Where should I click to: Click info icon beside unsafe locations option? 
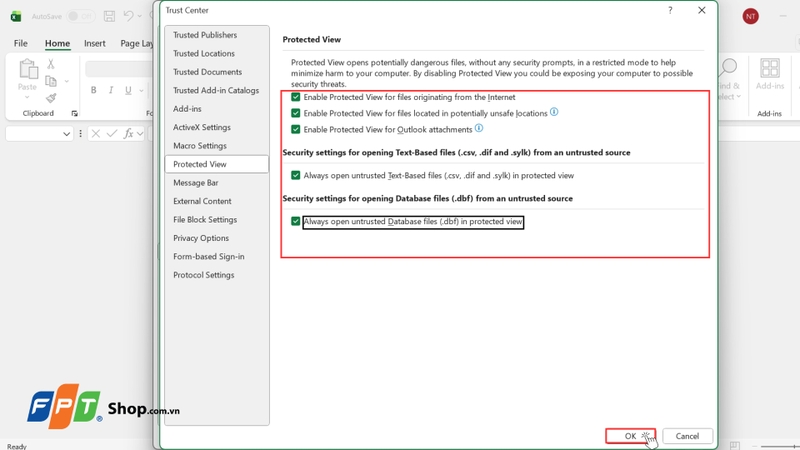point(554,112)
